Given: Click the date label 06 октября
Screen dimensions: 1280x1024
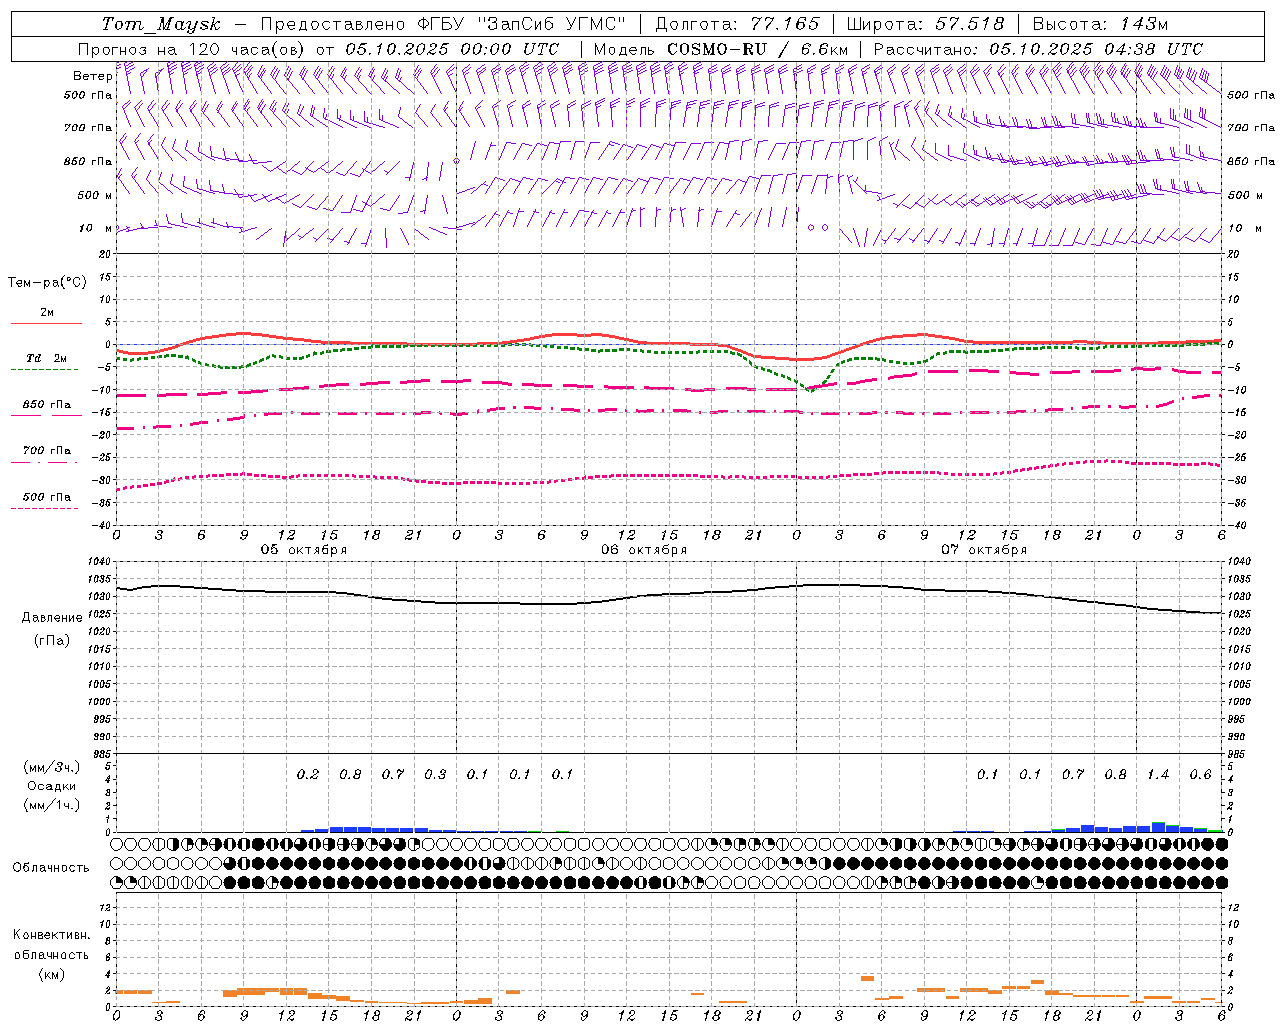Looking at the screenshot, I should coord(644,550).
